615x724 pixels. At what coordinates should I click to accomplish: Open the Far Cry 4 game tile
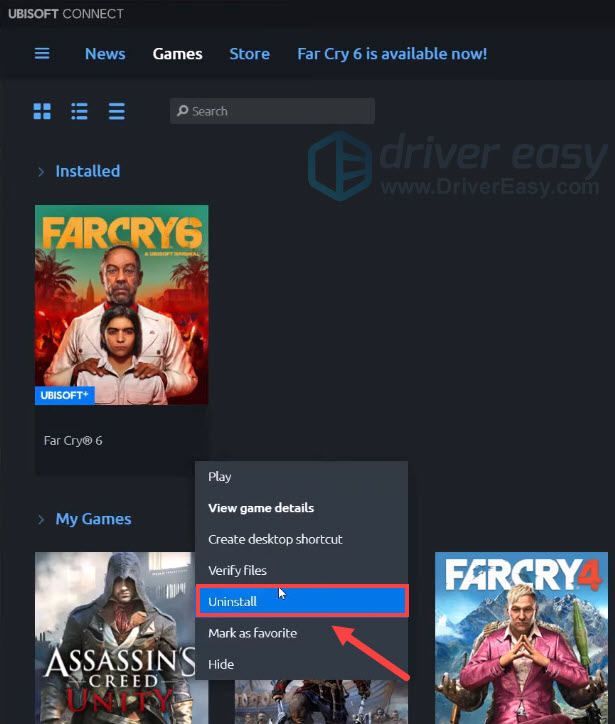point(521,638)
